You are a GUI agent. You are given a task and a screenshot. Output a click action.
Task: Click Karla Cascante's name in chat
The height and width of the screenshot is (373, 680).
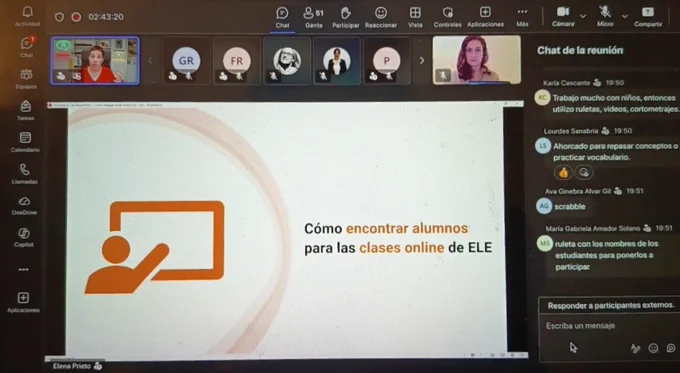pos(566,83)
